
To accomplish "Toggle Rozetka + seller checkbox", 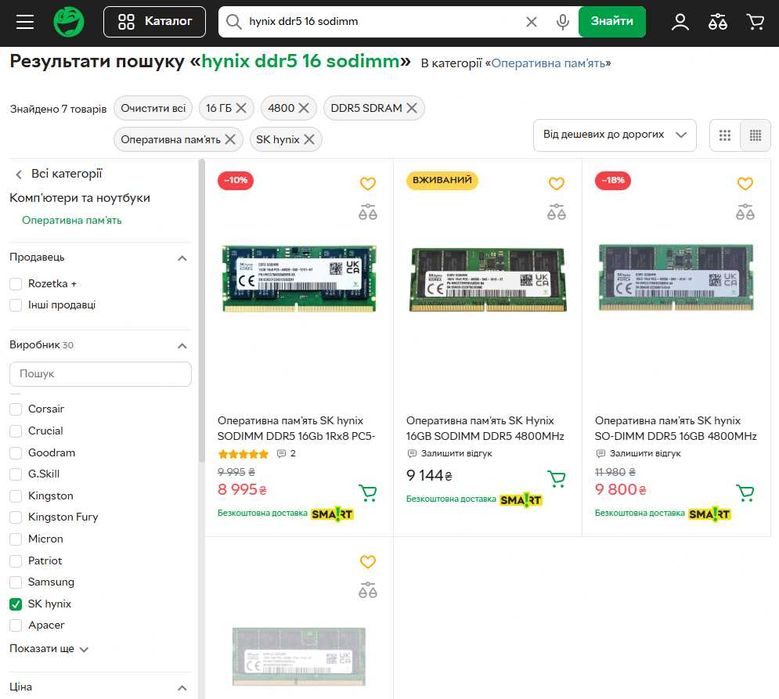I will [16, 284].
